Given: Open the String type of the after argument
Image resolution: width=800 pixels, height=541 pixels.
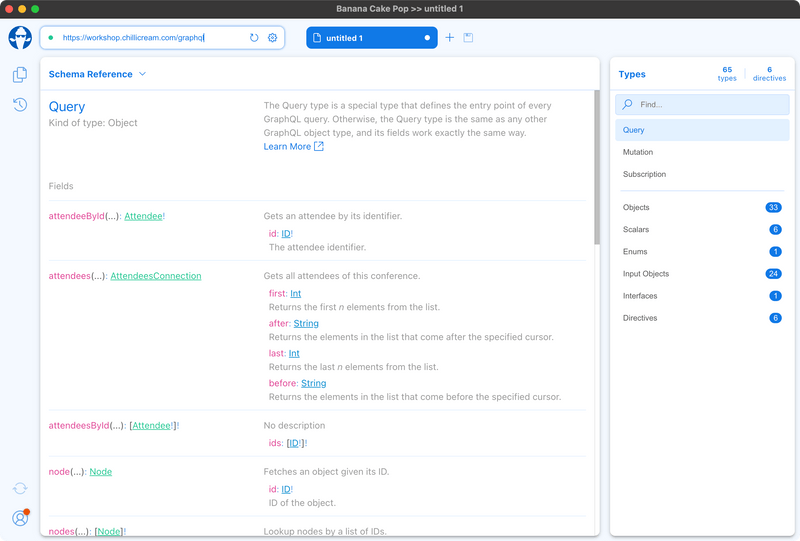Looking at the screenshot, I should click(306, 324).
